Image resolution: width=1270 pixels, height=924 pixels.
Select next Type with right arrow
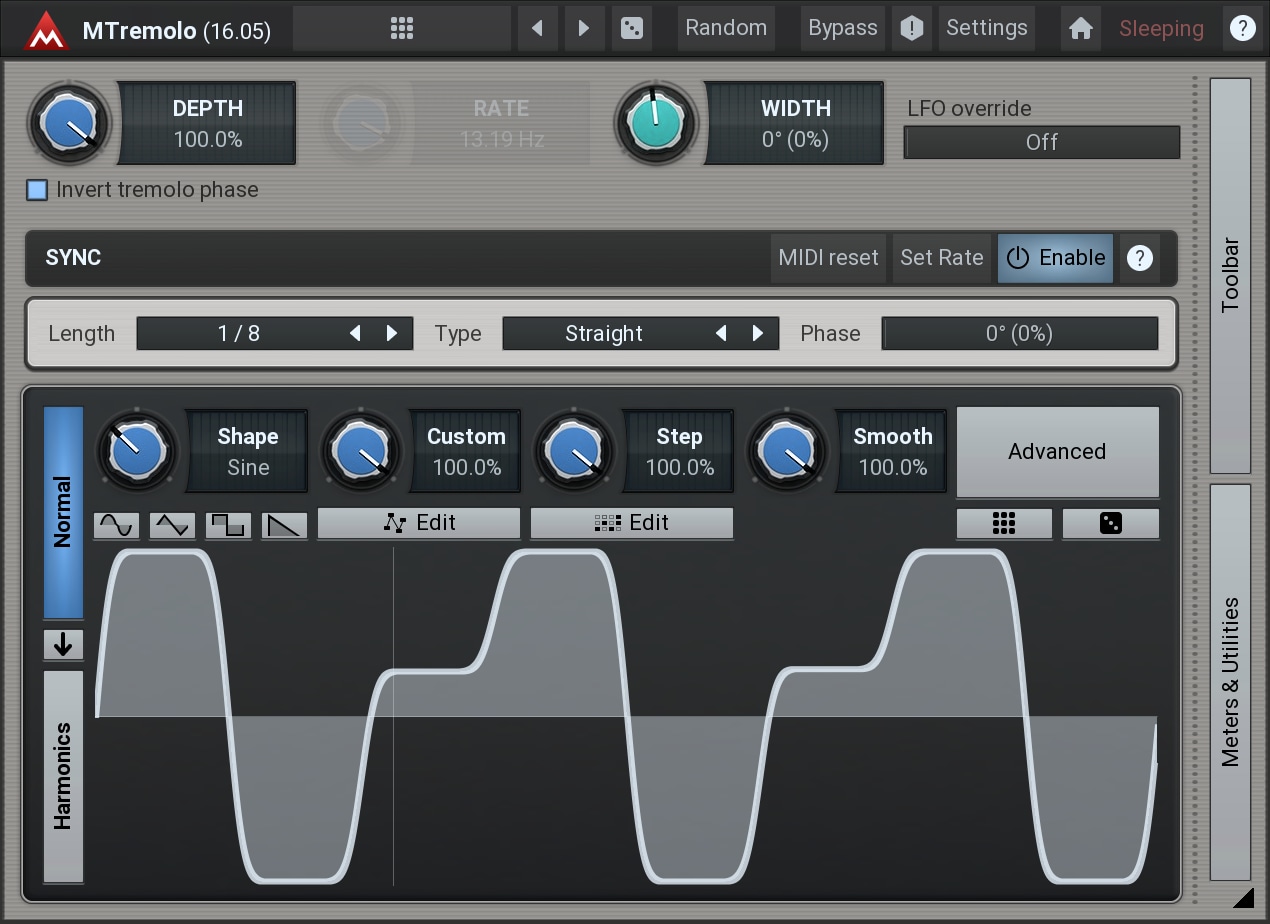(758, 334)
